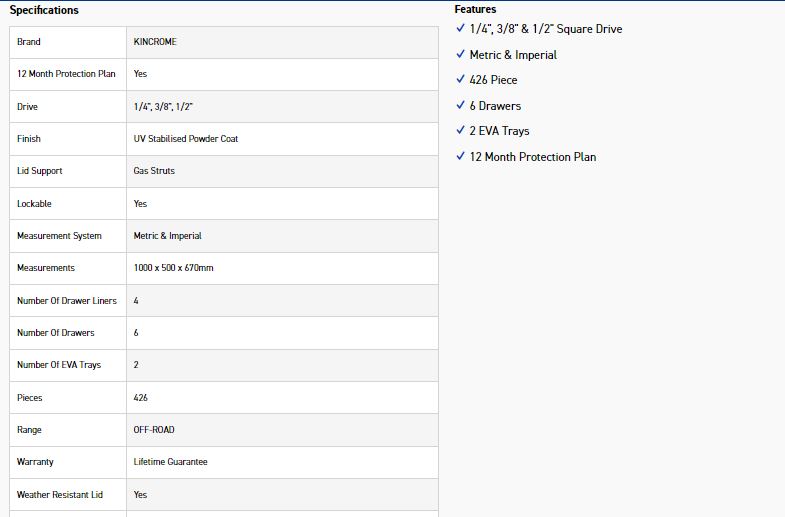This screenshot has height=517, width=785.
Task: Click the 426 Piece feature text
Action: point(493,80)
